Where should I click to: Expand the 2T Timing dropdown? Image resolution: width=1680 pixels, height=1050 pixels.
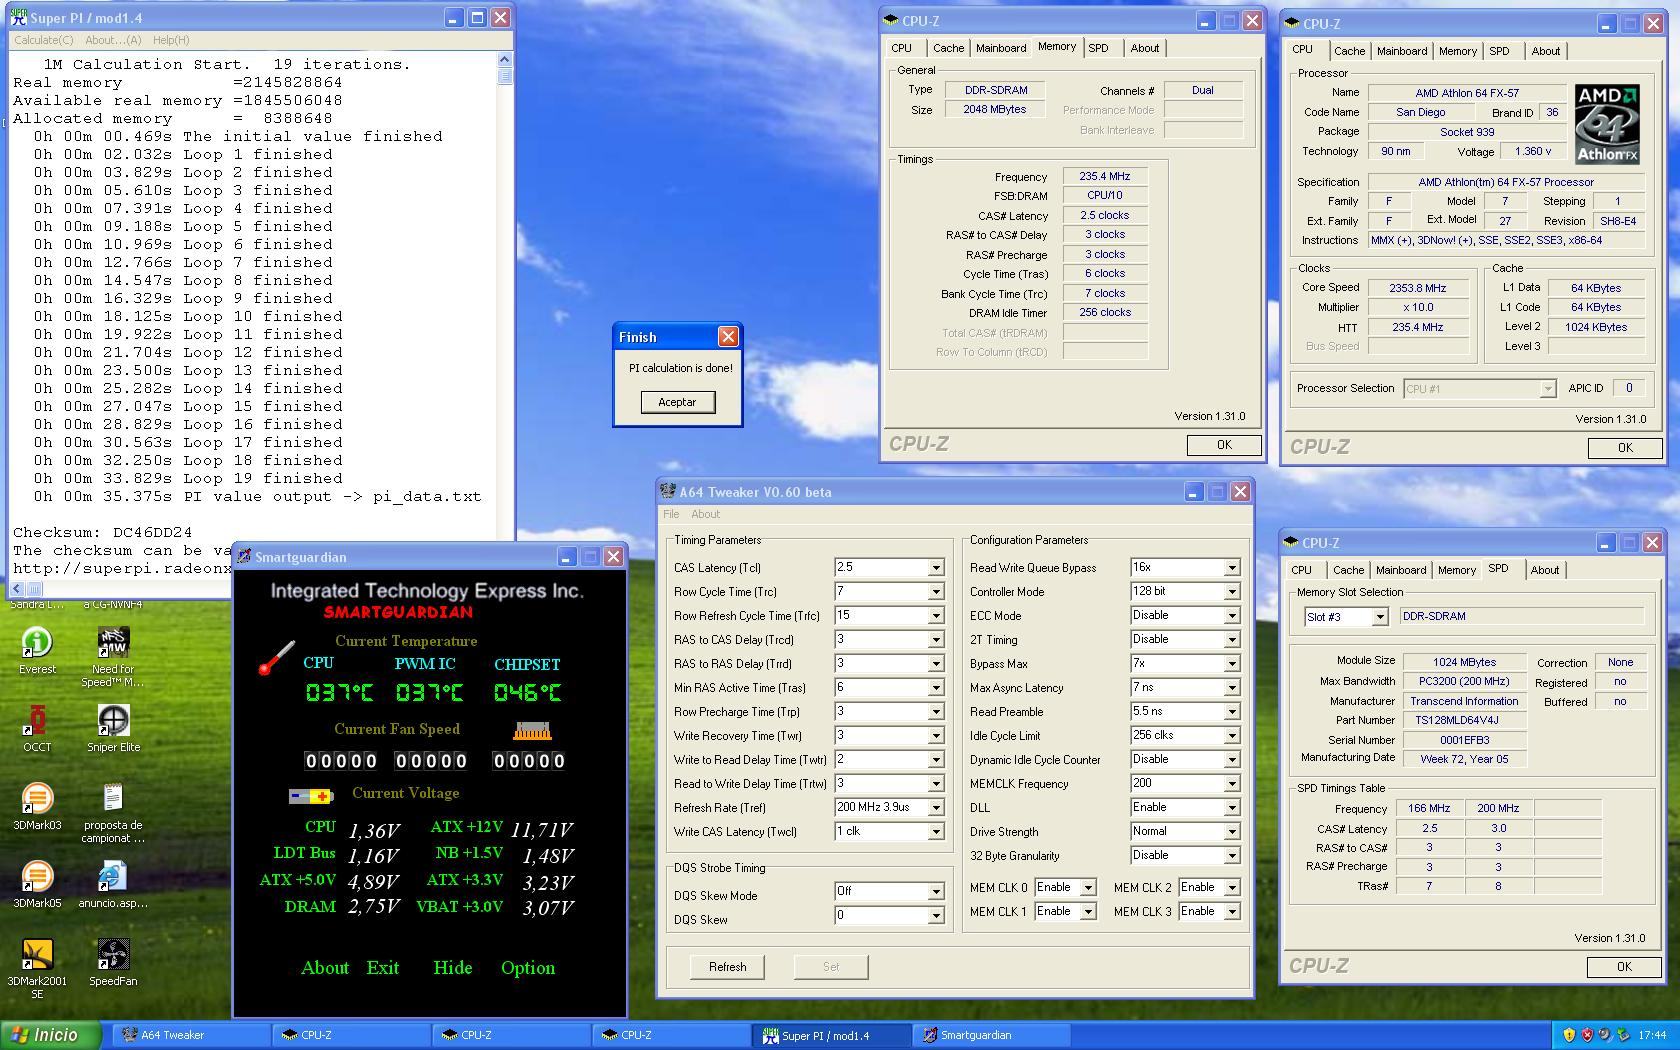(x=1232, y=640)
